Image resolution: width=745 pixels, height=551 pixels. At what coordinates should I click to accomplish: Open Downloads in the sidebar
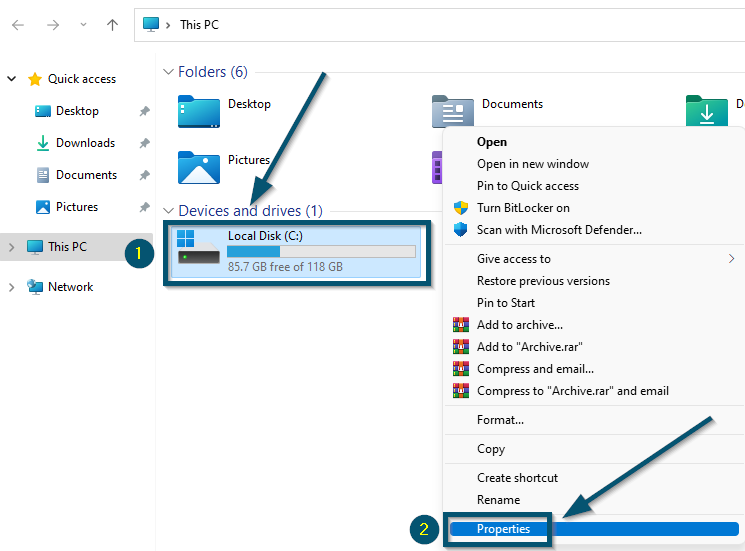85,142
